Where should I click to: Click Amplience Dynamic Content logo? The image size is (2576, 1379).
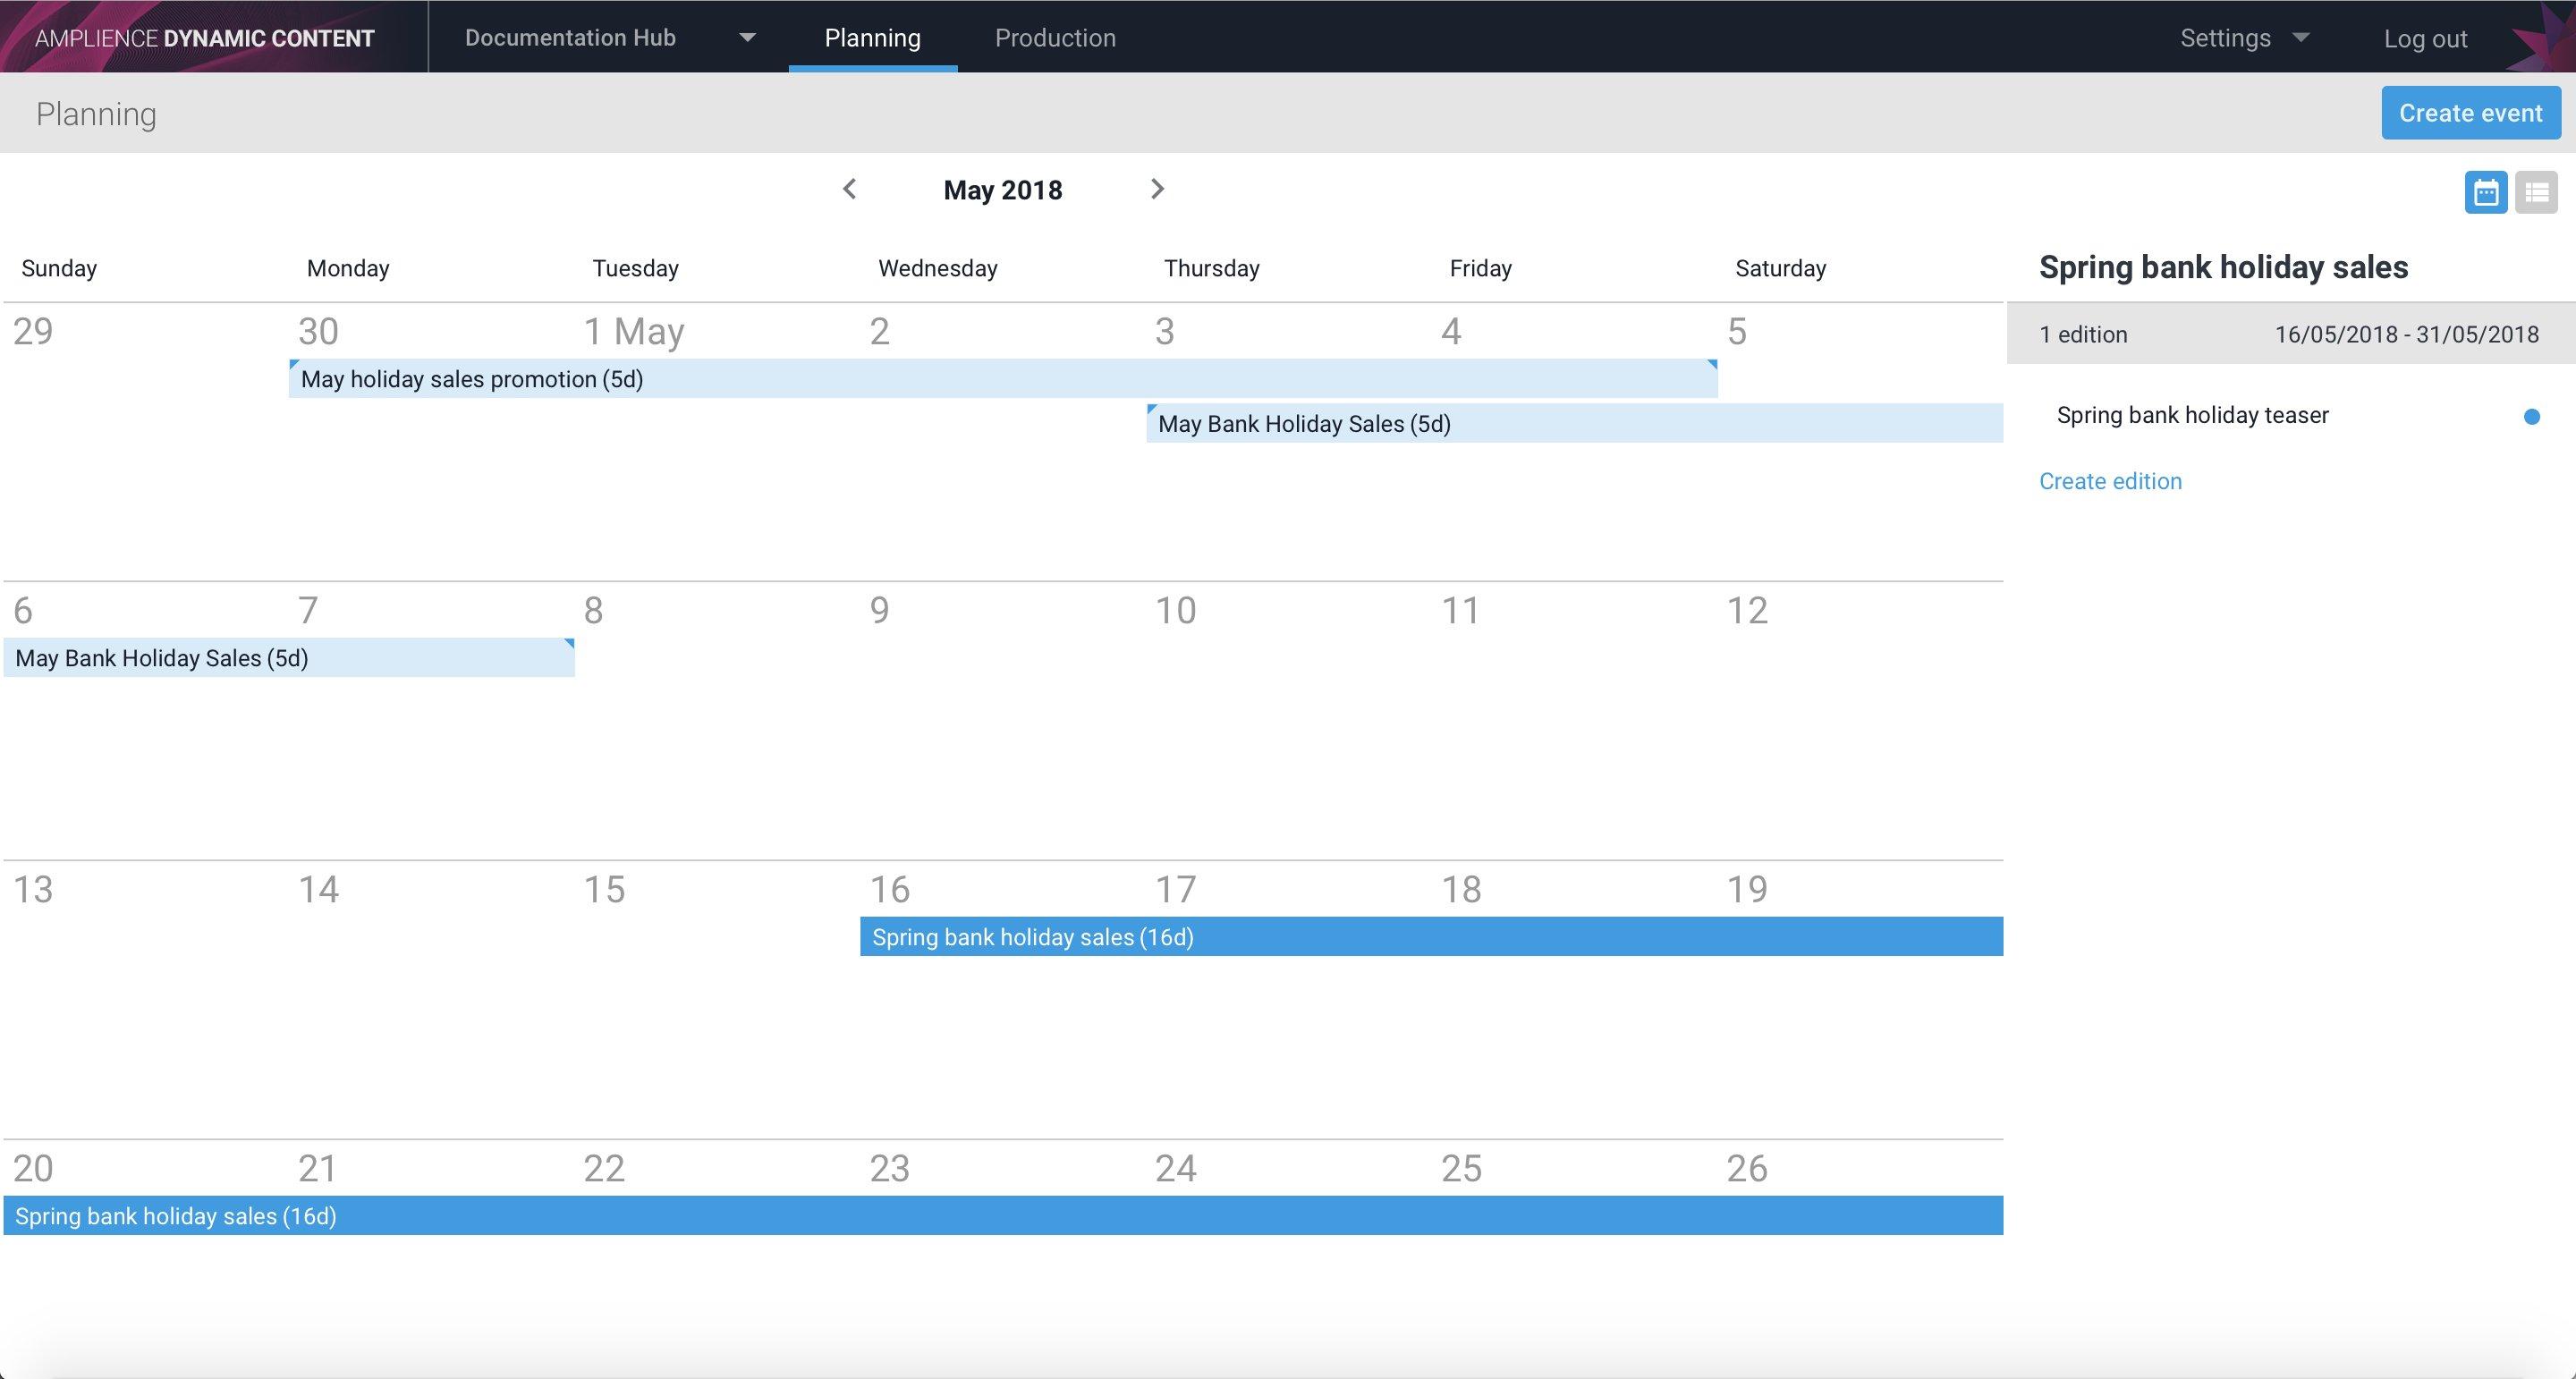point(205,38)
